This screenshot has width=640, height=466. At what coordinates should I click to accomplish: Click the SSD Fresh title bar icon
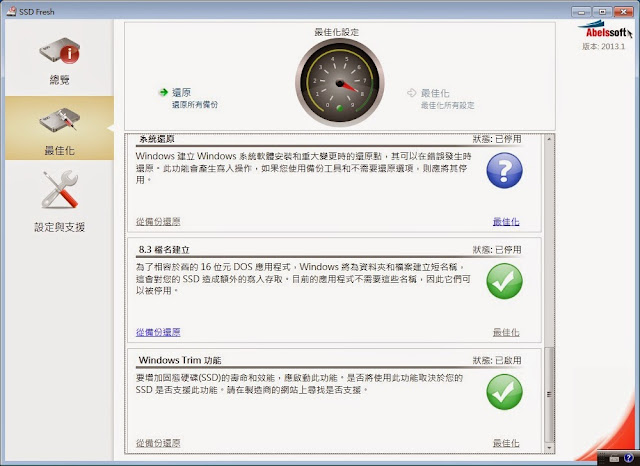pos(11,11)
